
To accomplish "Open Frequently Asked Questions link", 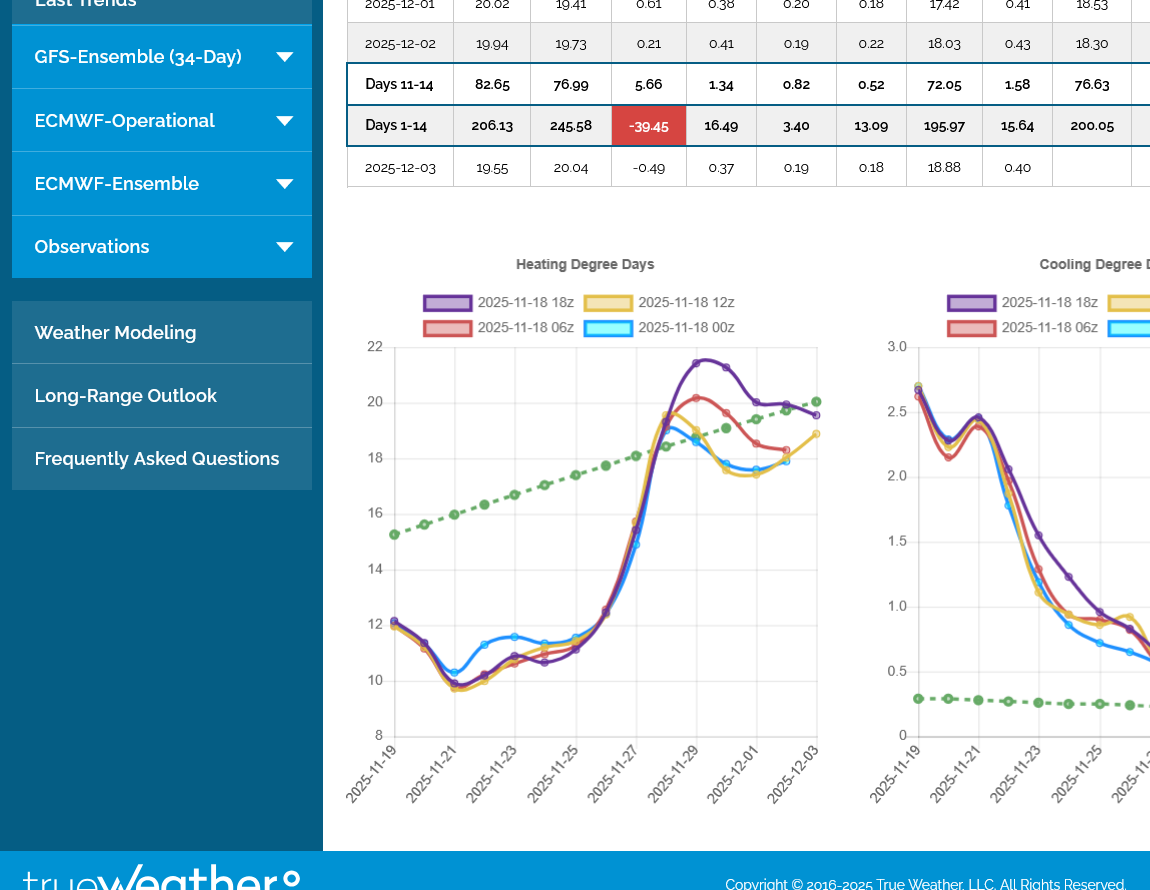I will 157,459.
